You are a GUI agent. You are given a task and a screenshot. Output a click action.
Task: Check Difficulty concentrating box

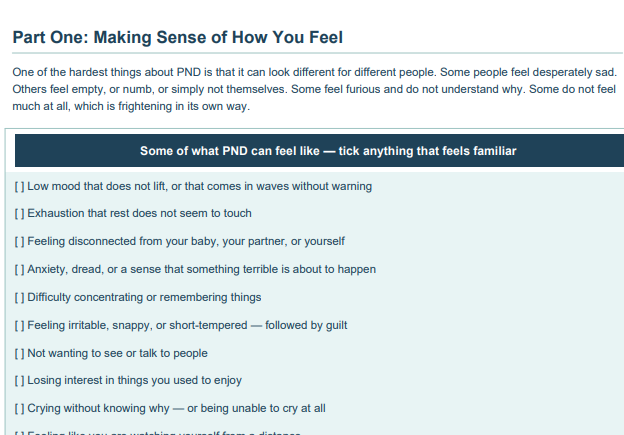coord(20,297)
